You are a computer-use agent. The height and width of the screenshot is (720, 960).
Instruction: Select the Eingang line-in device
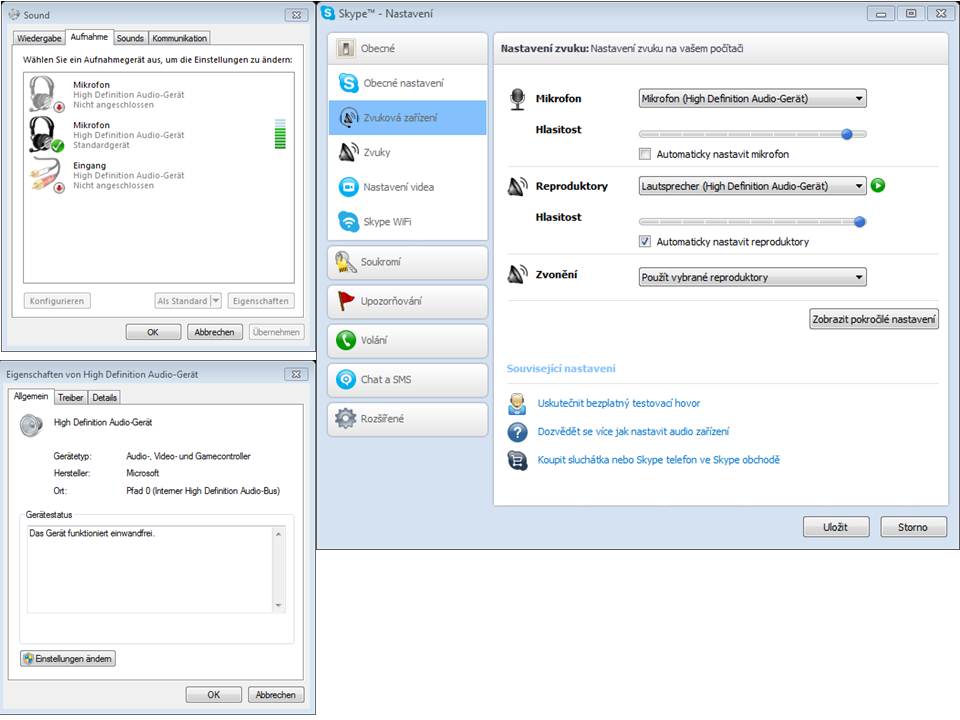coord(159,175)
